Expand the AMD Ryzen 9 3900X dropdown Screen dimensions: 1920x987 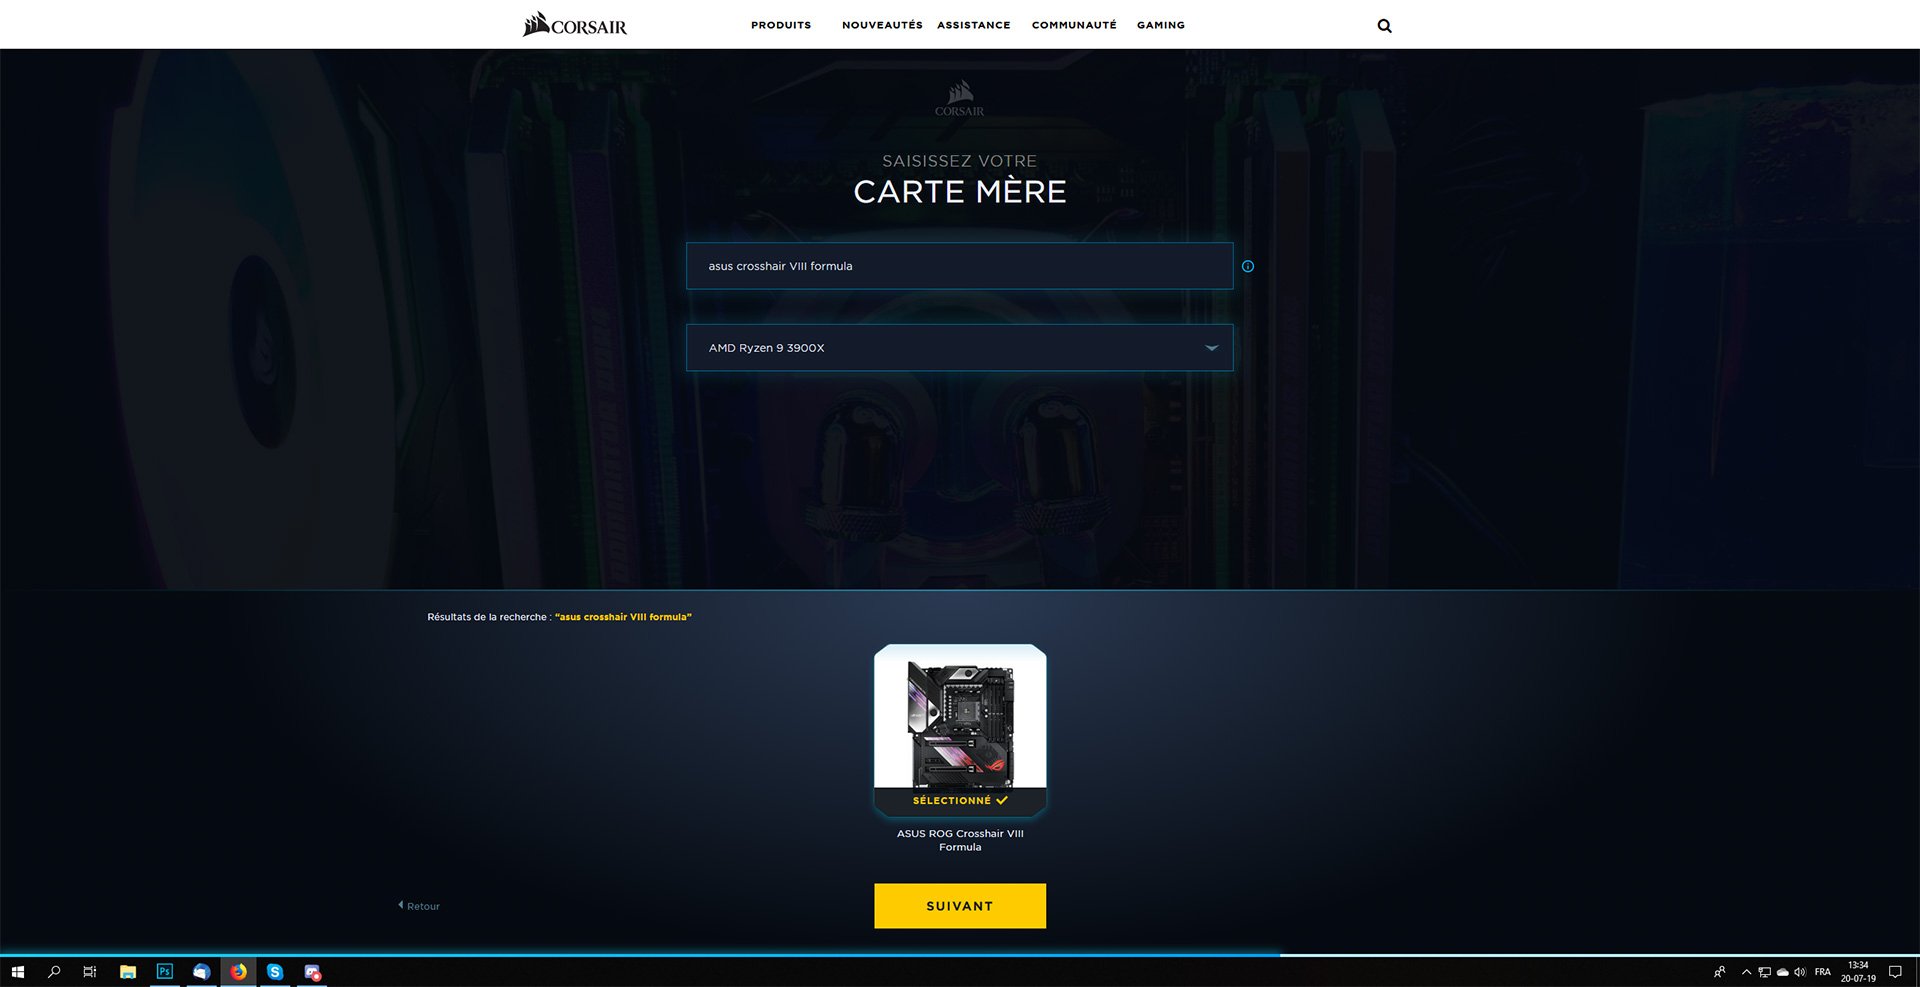click(x=1211, y=348)
